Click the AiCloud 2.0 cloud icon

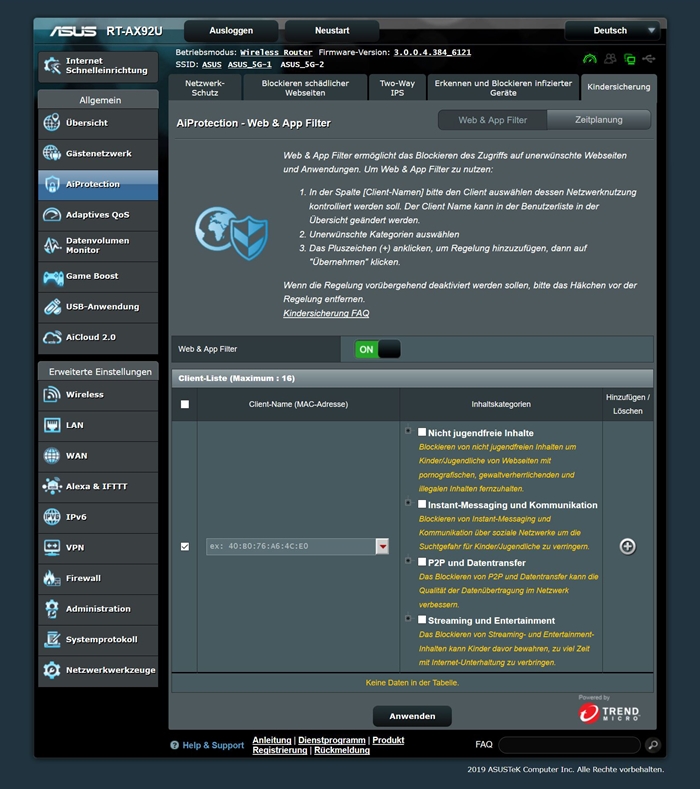click(52, 337)
